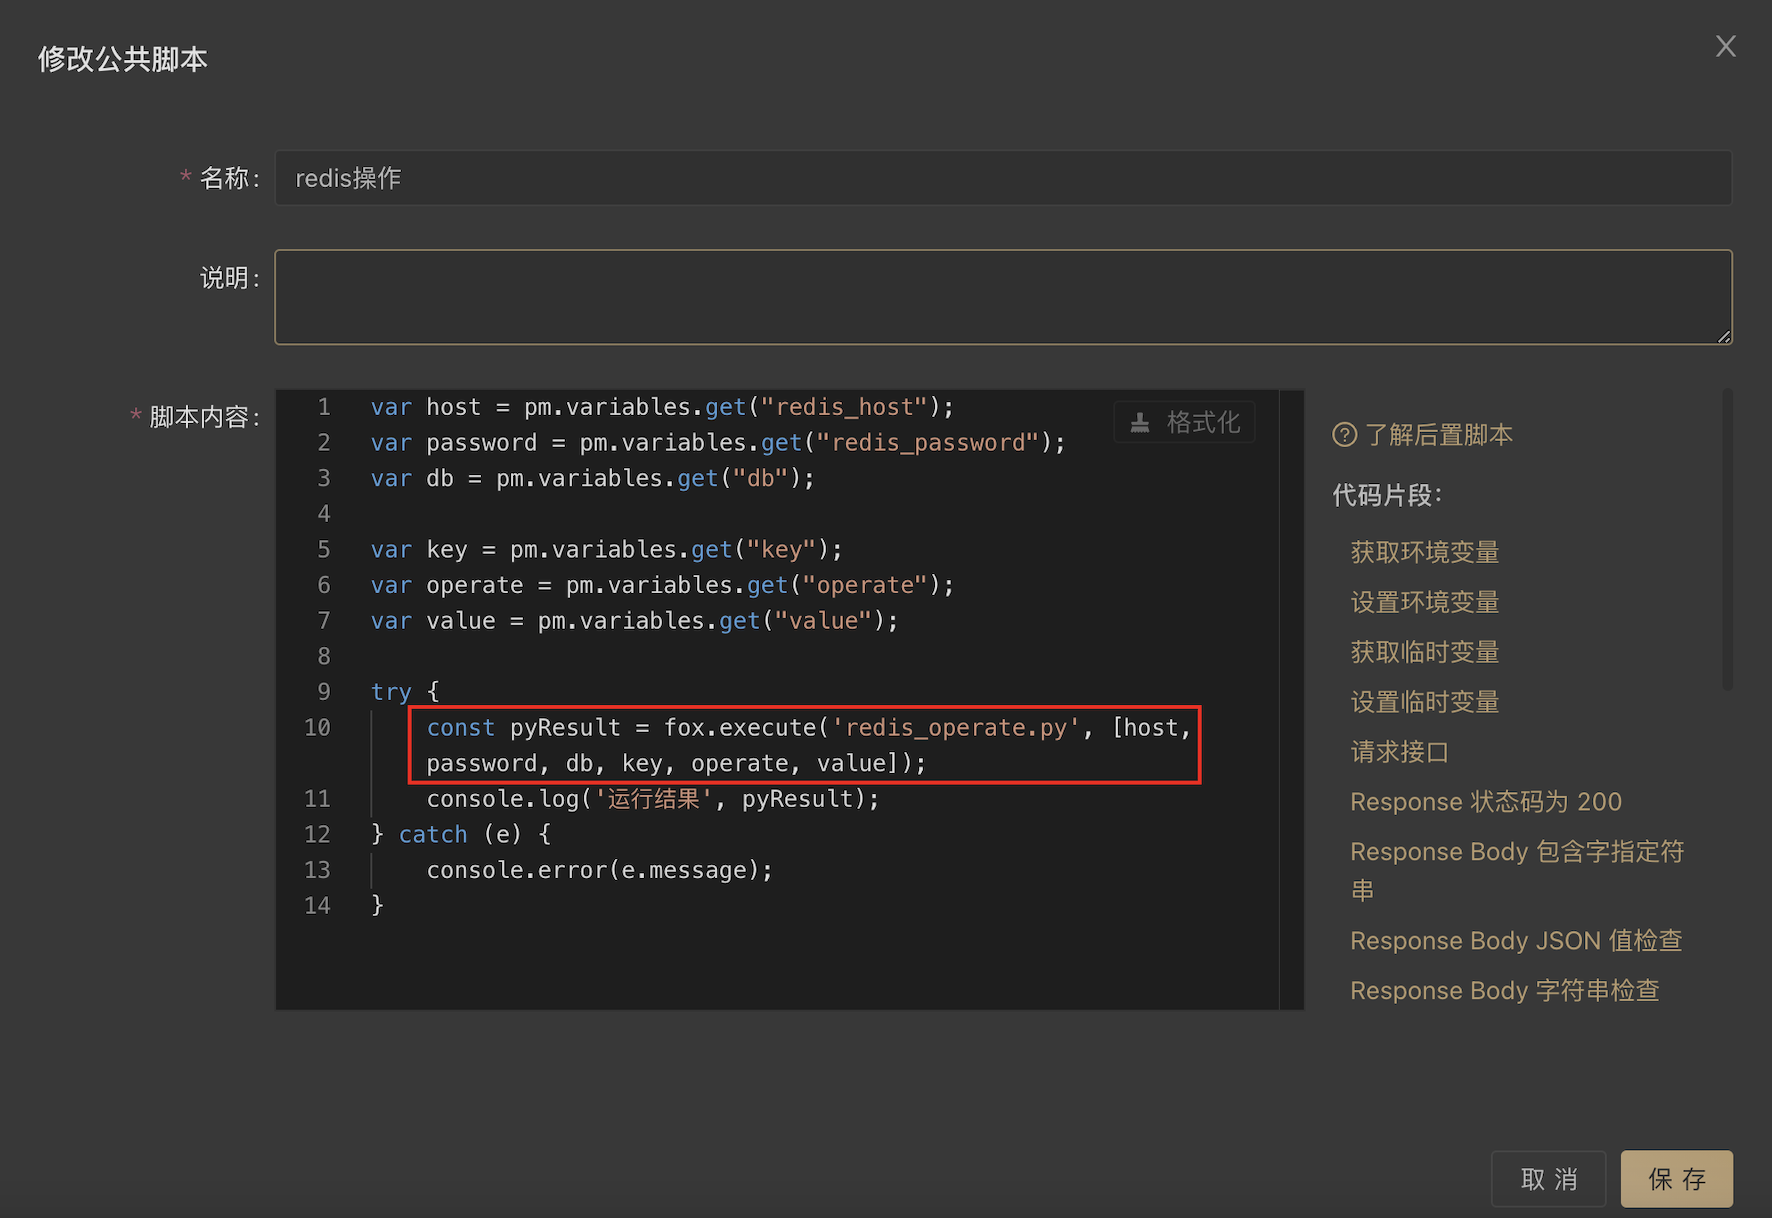This screenshot has height=1218, width=1772.
Task: Focus the 说明 description textarea
Action: point(1002,297)
